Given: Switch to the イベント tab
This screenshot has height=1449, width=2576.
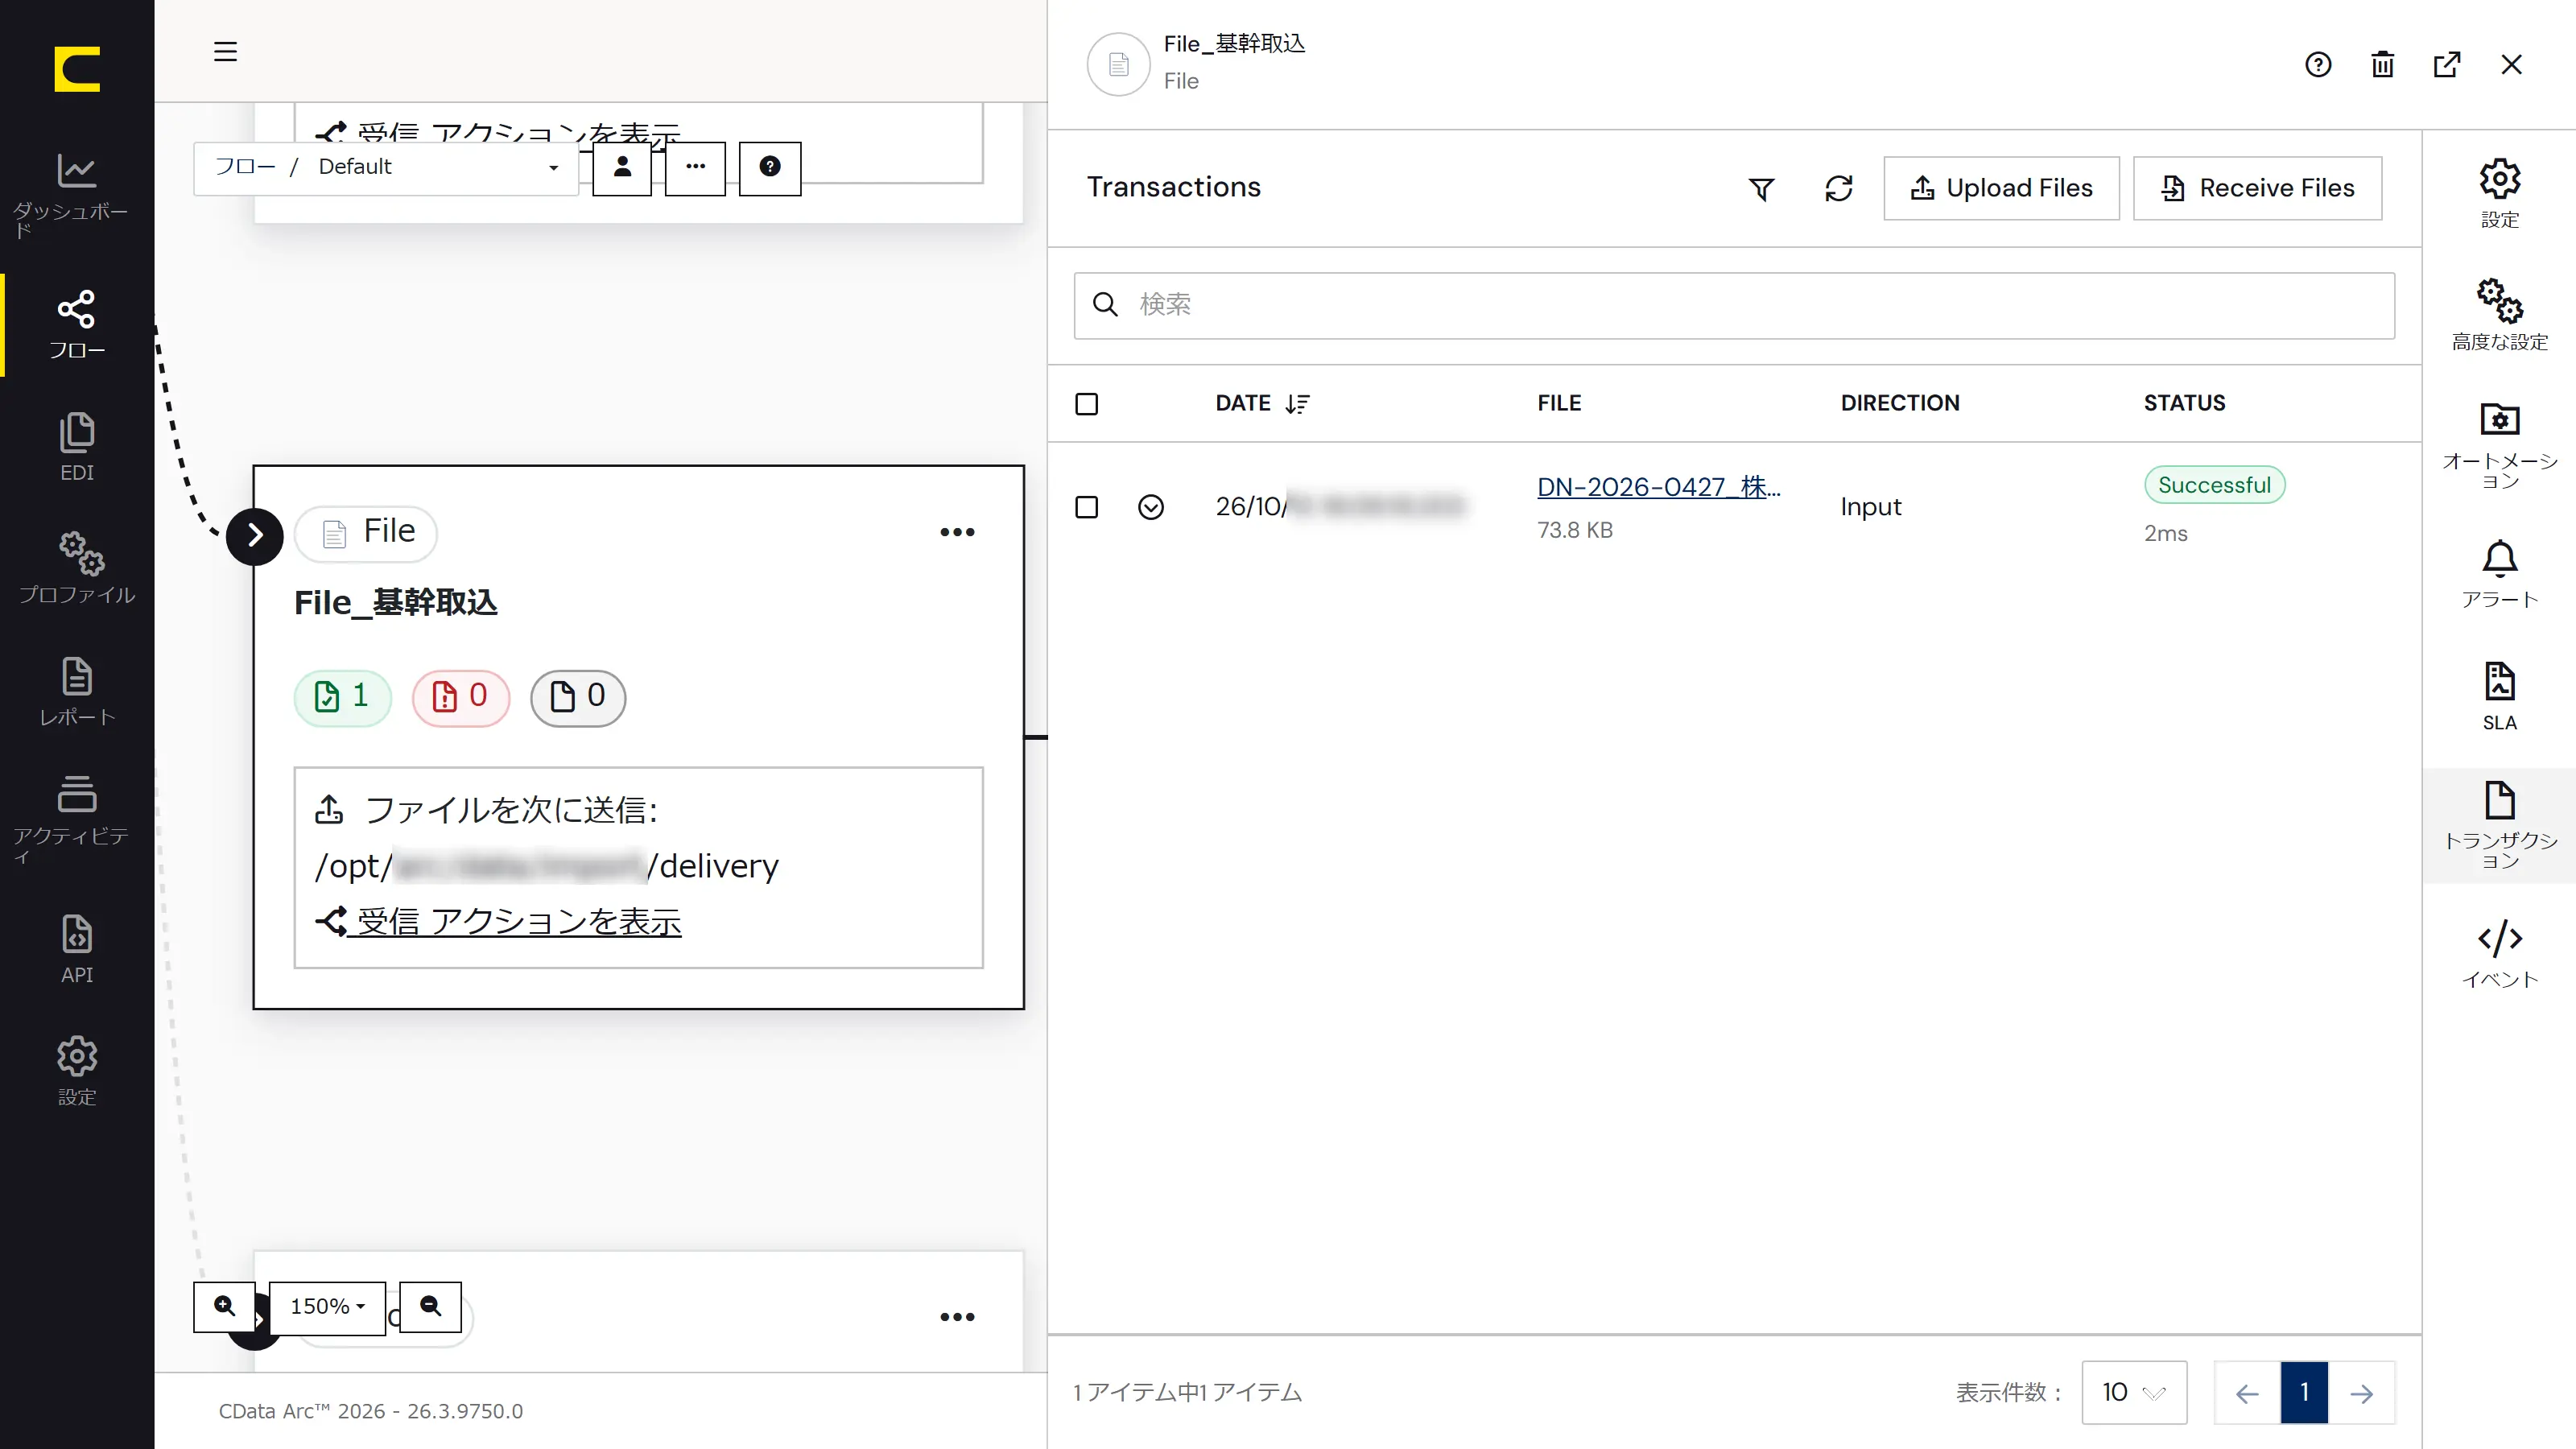Looking at the screenshot, I should 2499,954.
